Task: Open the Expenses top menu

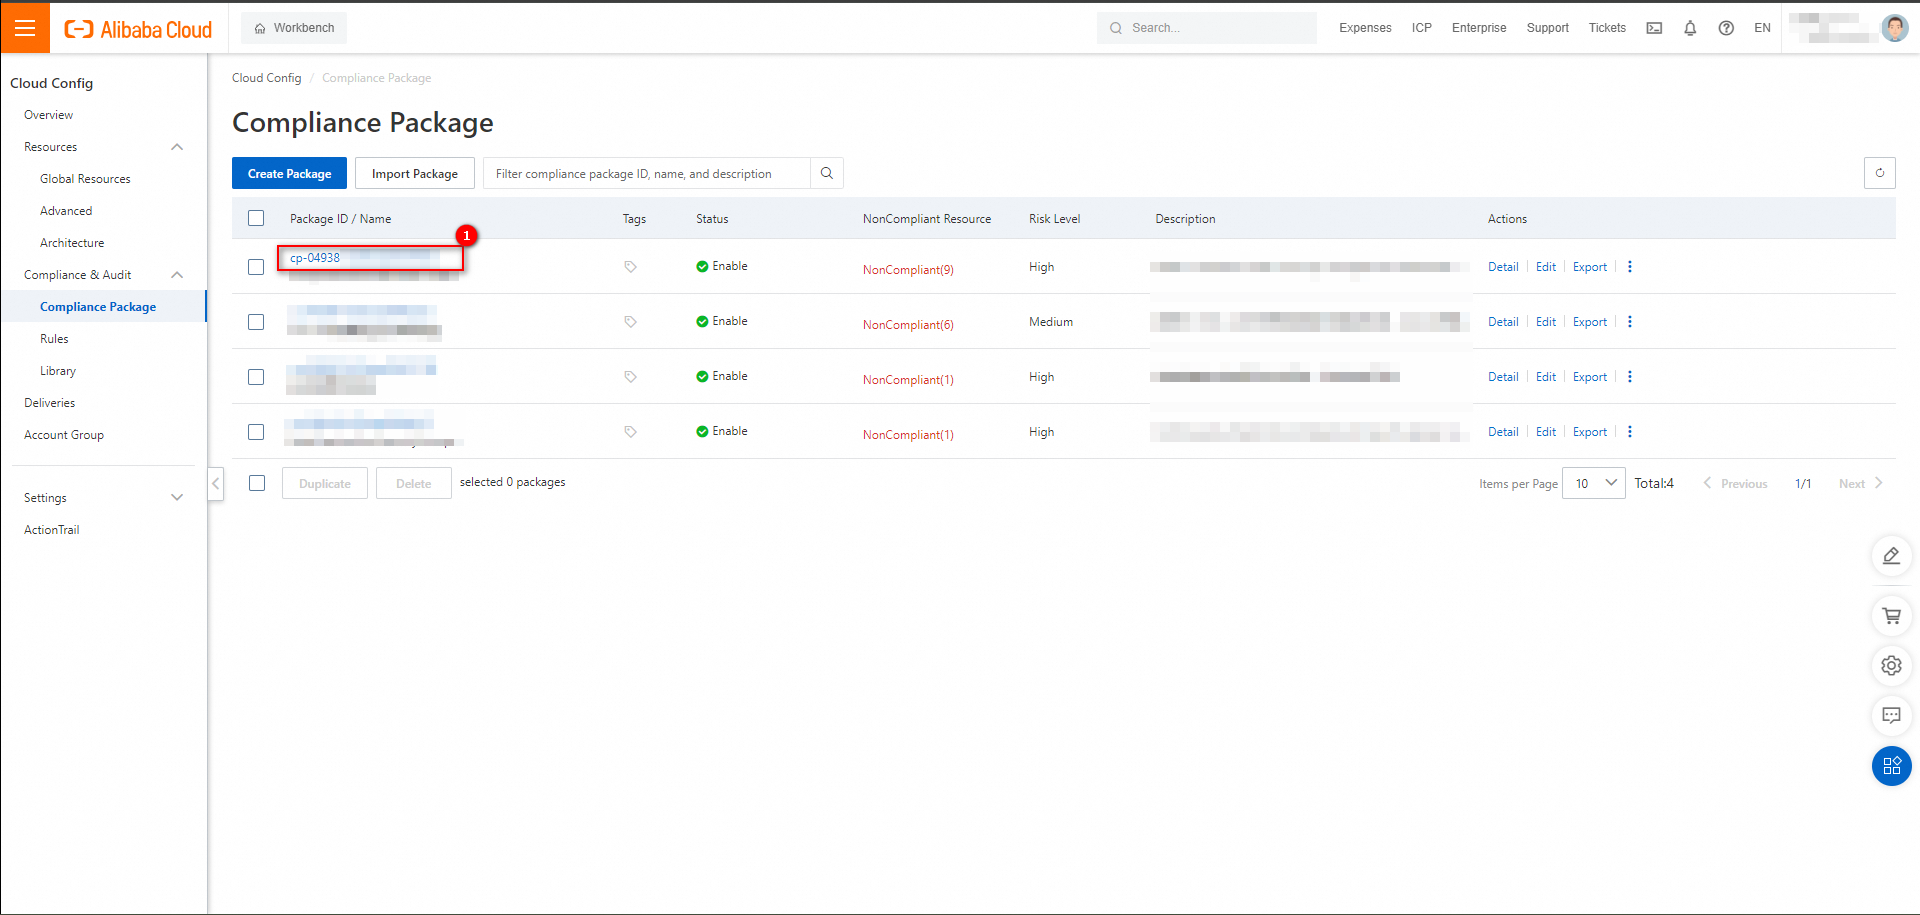Action: (1365, 28)
